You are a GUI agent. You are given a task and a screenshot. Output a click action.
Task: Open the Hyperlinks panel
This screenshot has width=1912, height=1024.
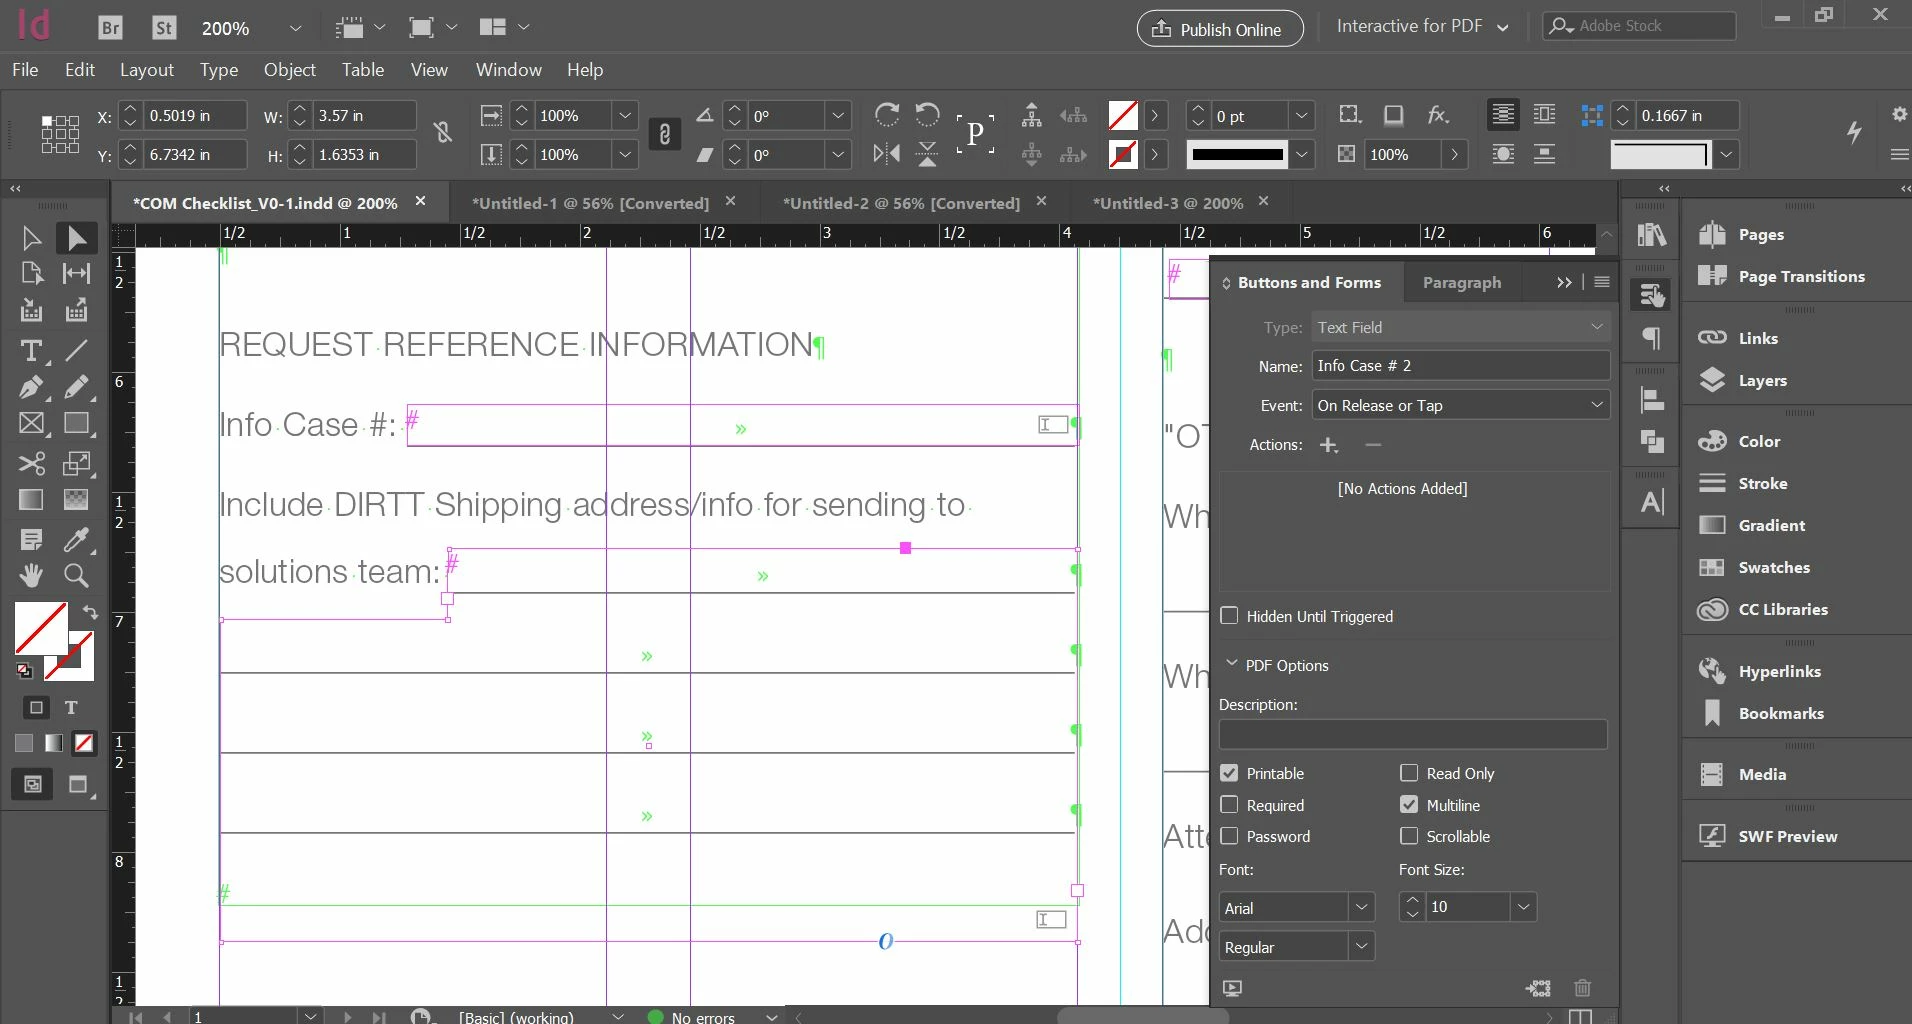[x=1759, y=671]
